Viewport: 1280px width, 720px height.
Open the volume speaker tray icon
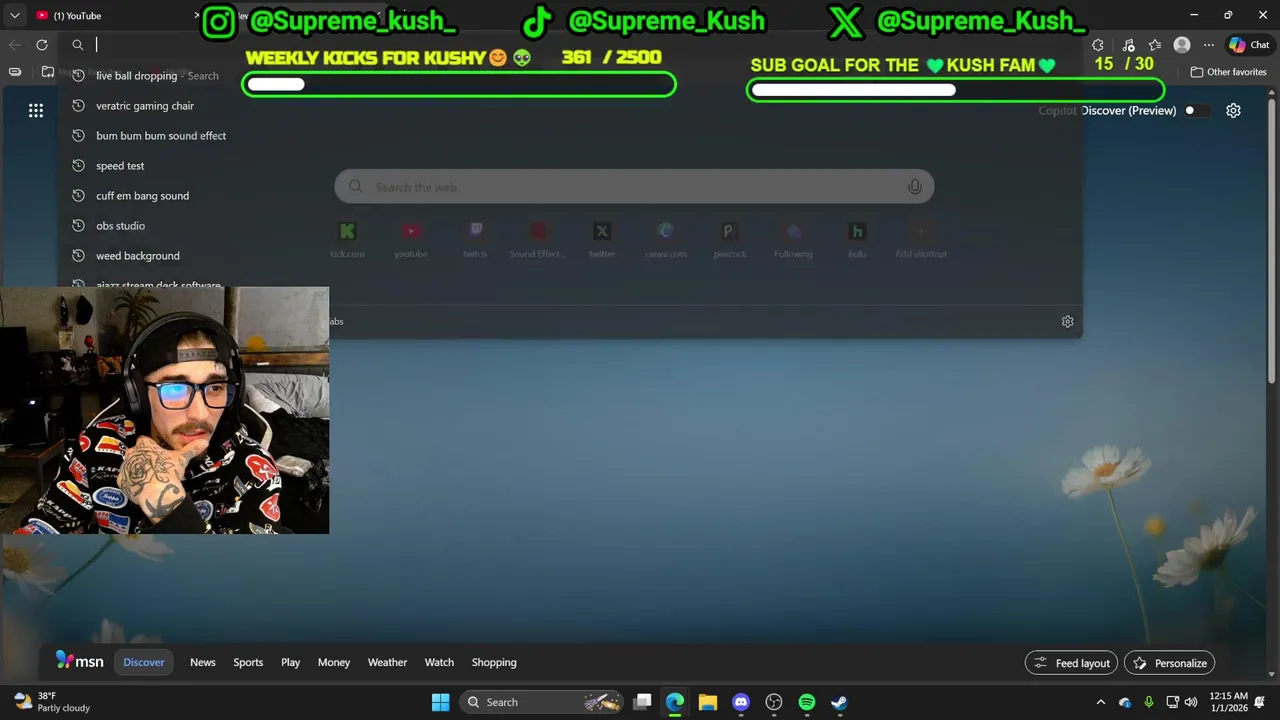[1190, 702]
